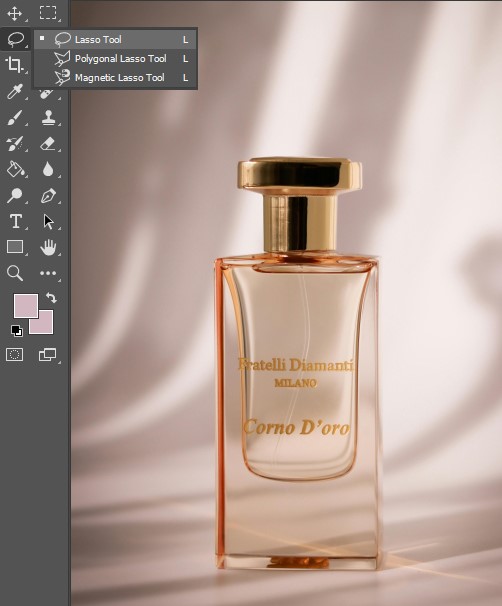Select the Hand tool

48,247
